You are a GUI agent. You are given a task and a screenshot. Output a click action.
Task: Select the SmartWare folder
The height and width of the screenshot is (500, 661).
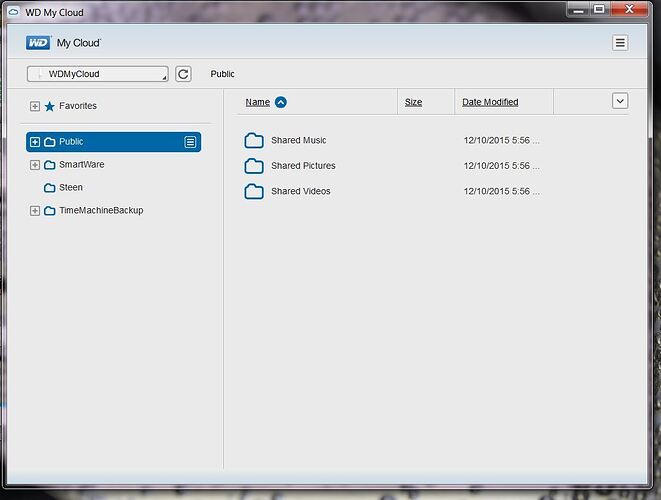tap(82, 164)
